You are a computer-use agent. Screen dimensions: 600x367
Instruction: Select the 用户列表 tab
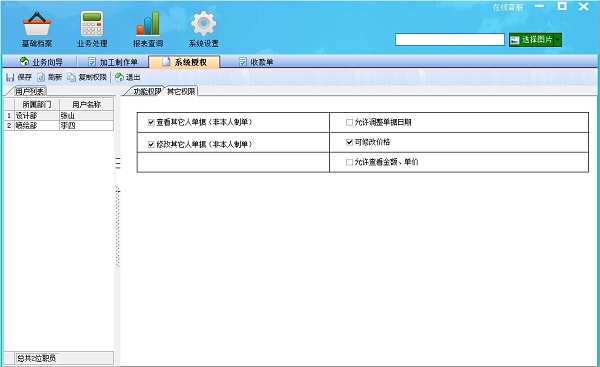click(x=29, y=91)
